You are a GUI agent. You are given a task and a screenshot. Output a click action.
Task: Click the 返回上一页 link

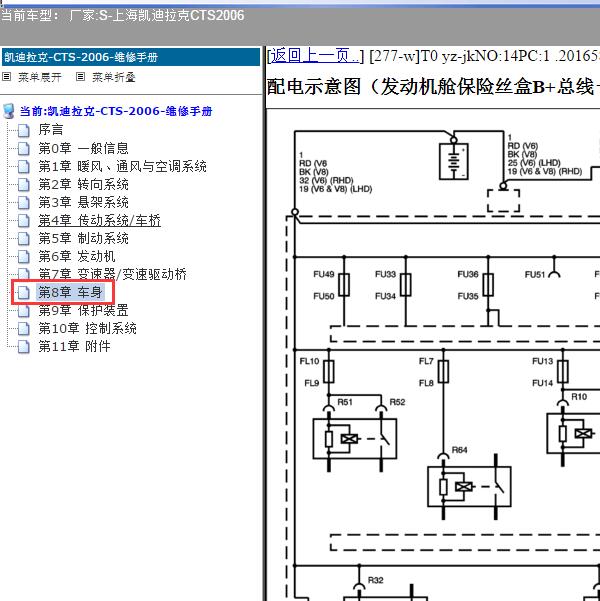[x=314, y=56]
